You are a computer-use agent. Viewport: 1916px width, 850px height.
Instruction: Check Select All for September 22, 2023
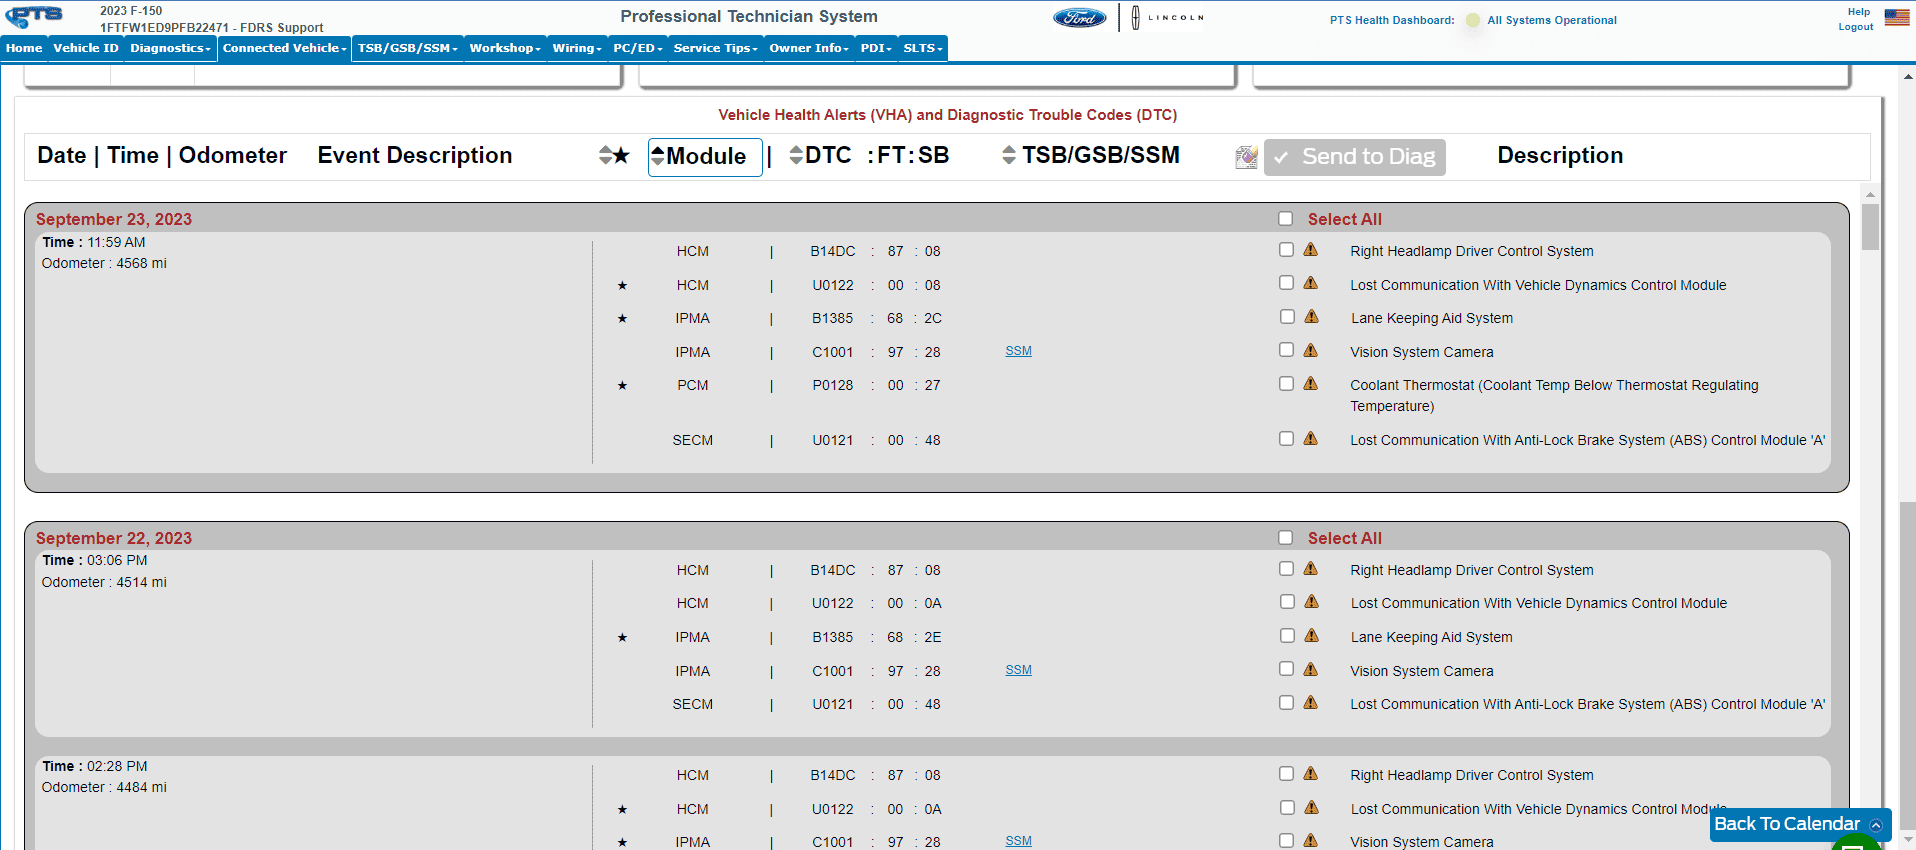point(1286,538)
